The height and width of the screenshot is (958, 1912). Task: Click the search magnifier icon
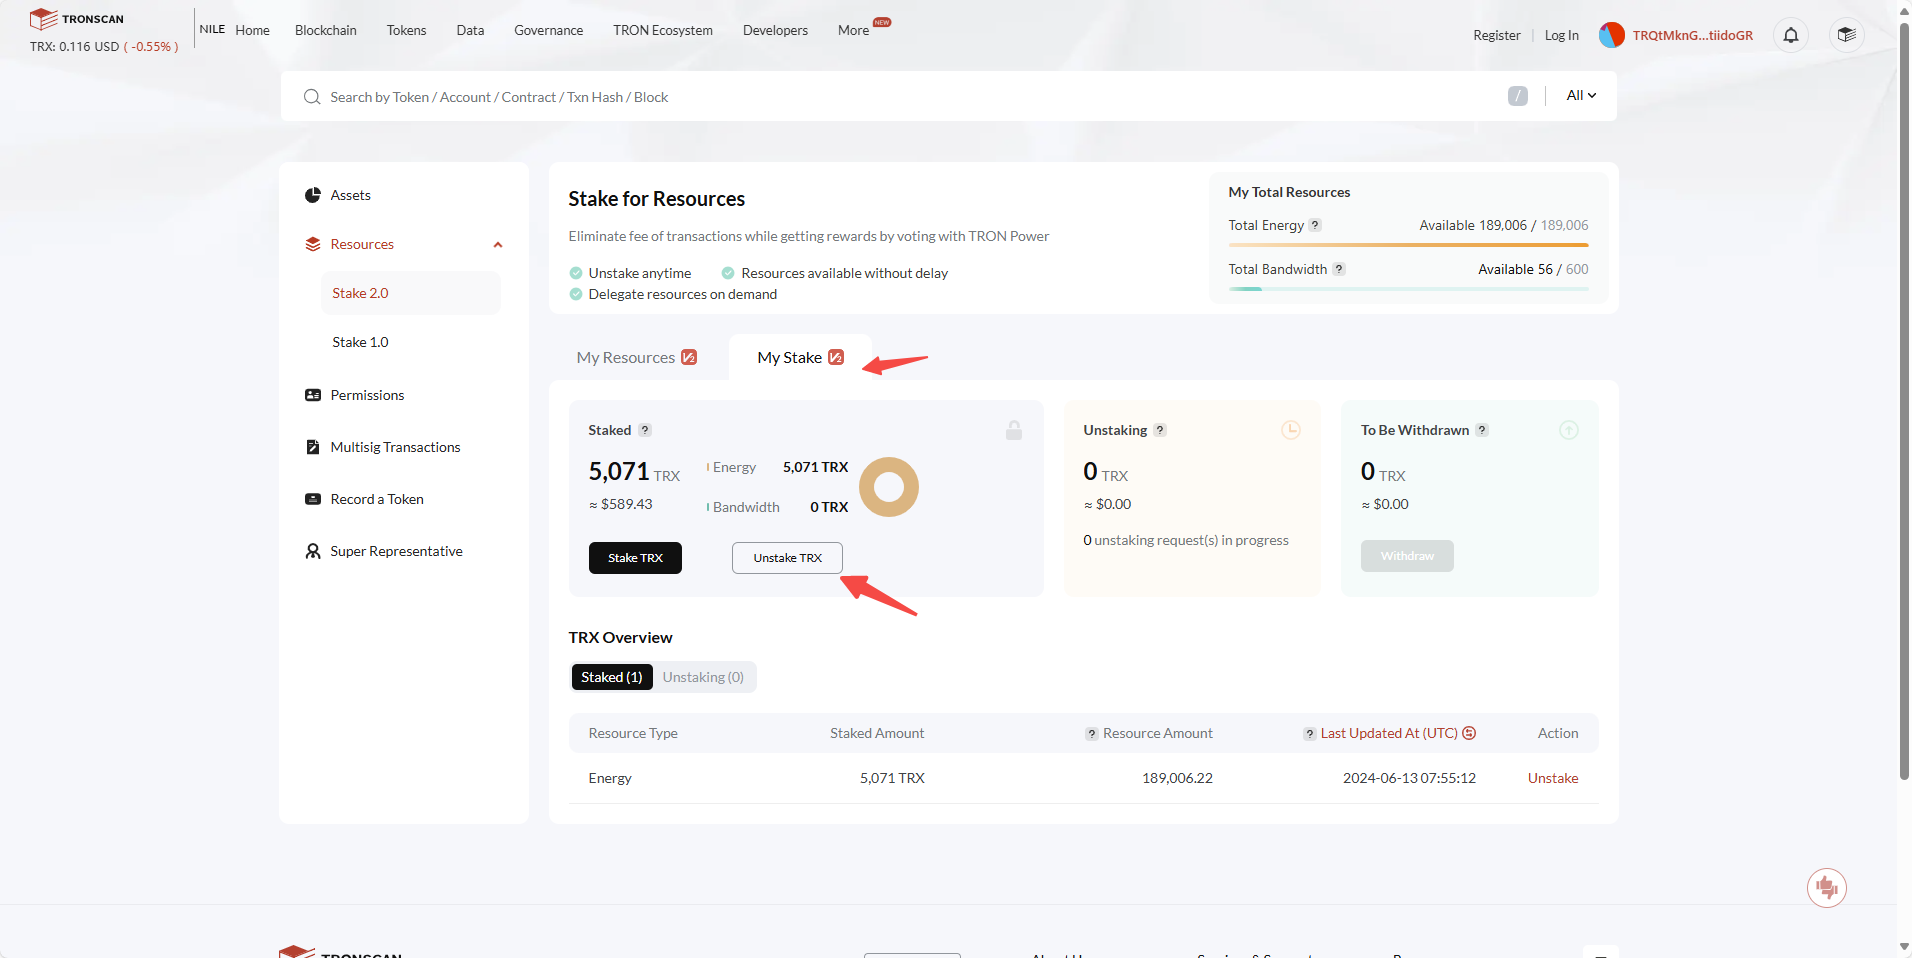tap(312, 97)
